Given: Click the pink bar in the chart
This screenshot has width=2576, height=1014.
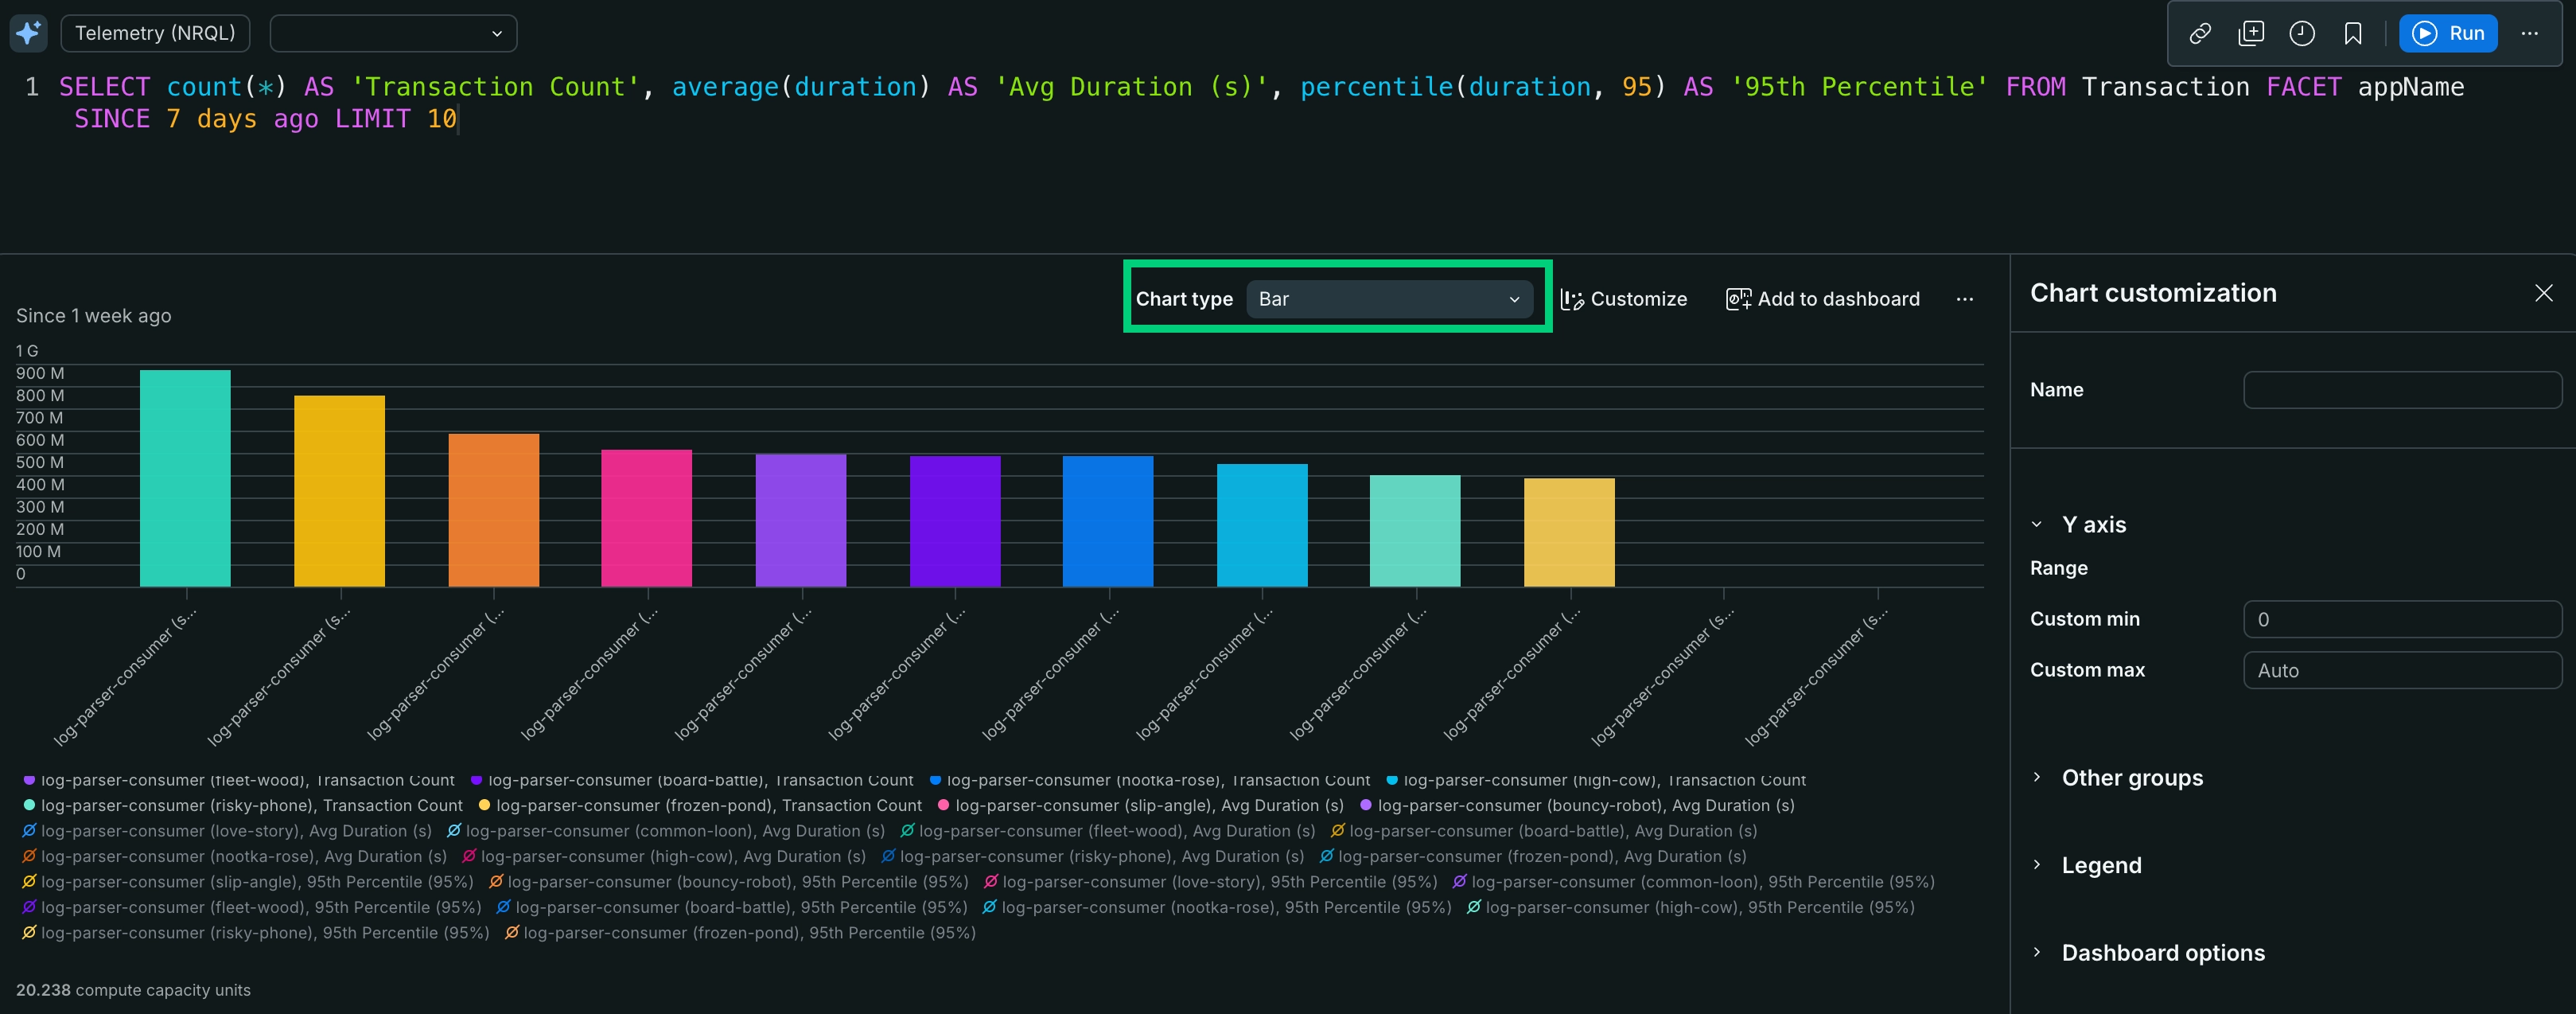Looking at the screenshot, I should 646,518.
